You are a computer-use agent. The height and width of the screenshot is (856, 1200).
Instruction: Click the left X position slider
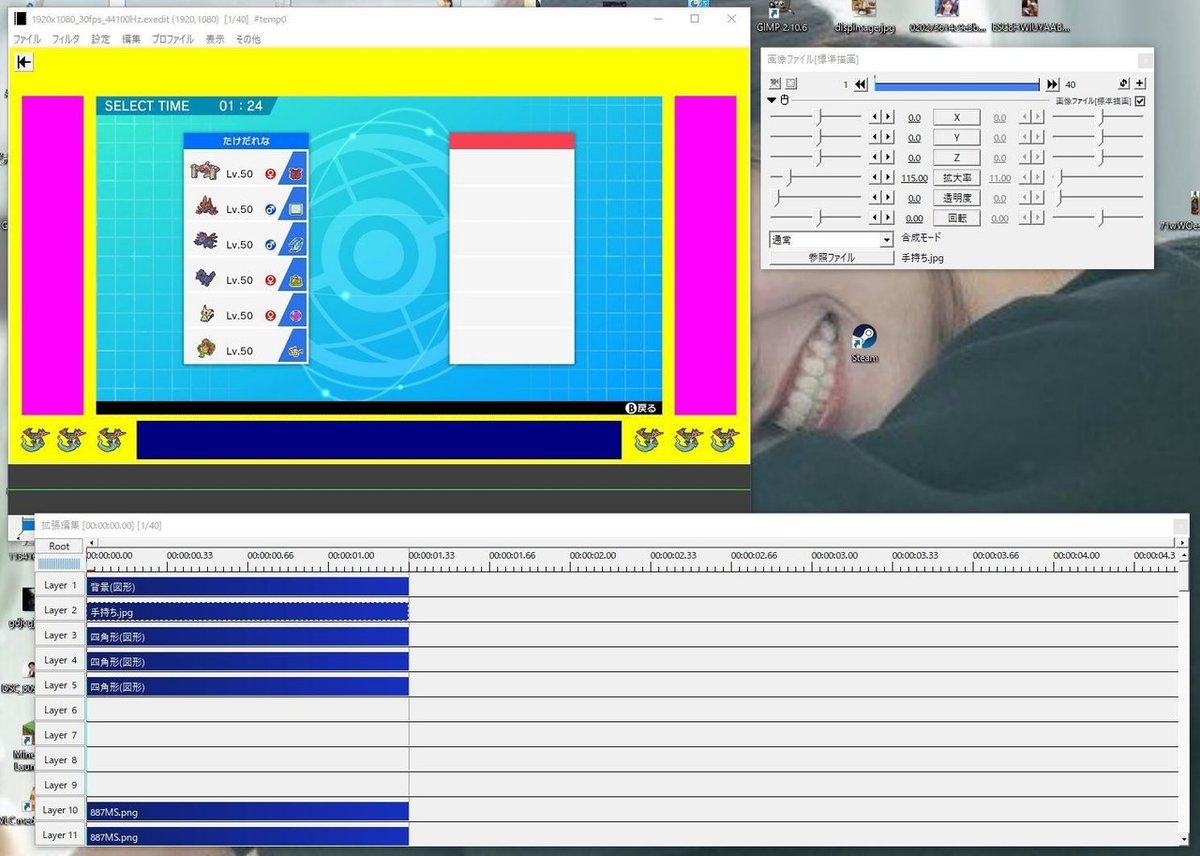click(815, 117)
